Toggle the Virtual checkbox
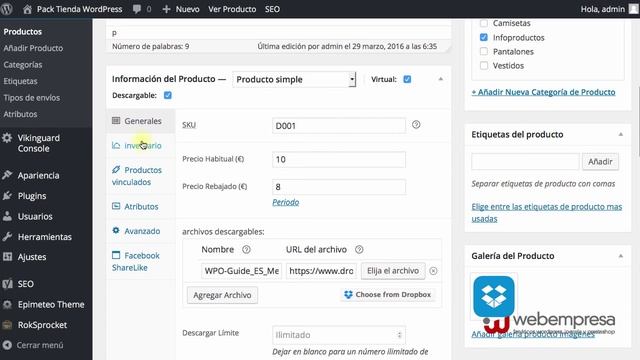The width and height of the screenshot is (640, 360). (x=407, y=79)
